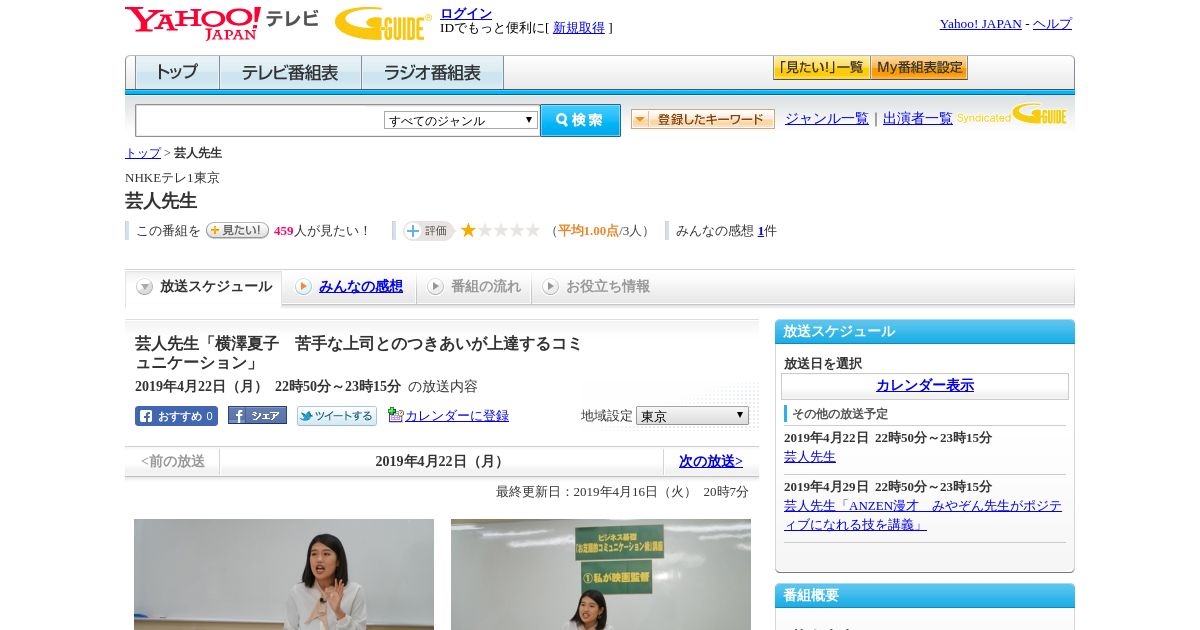Open the ラジオ番組表 tab
This screenshot has height=630, width=1200.
coord(432,73)
